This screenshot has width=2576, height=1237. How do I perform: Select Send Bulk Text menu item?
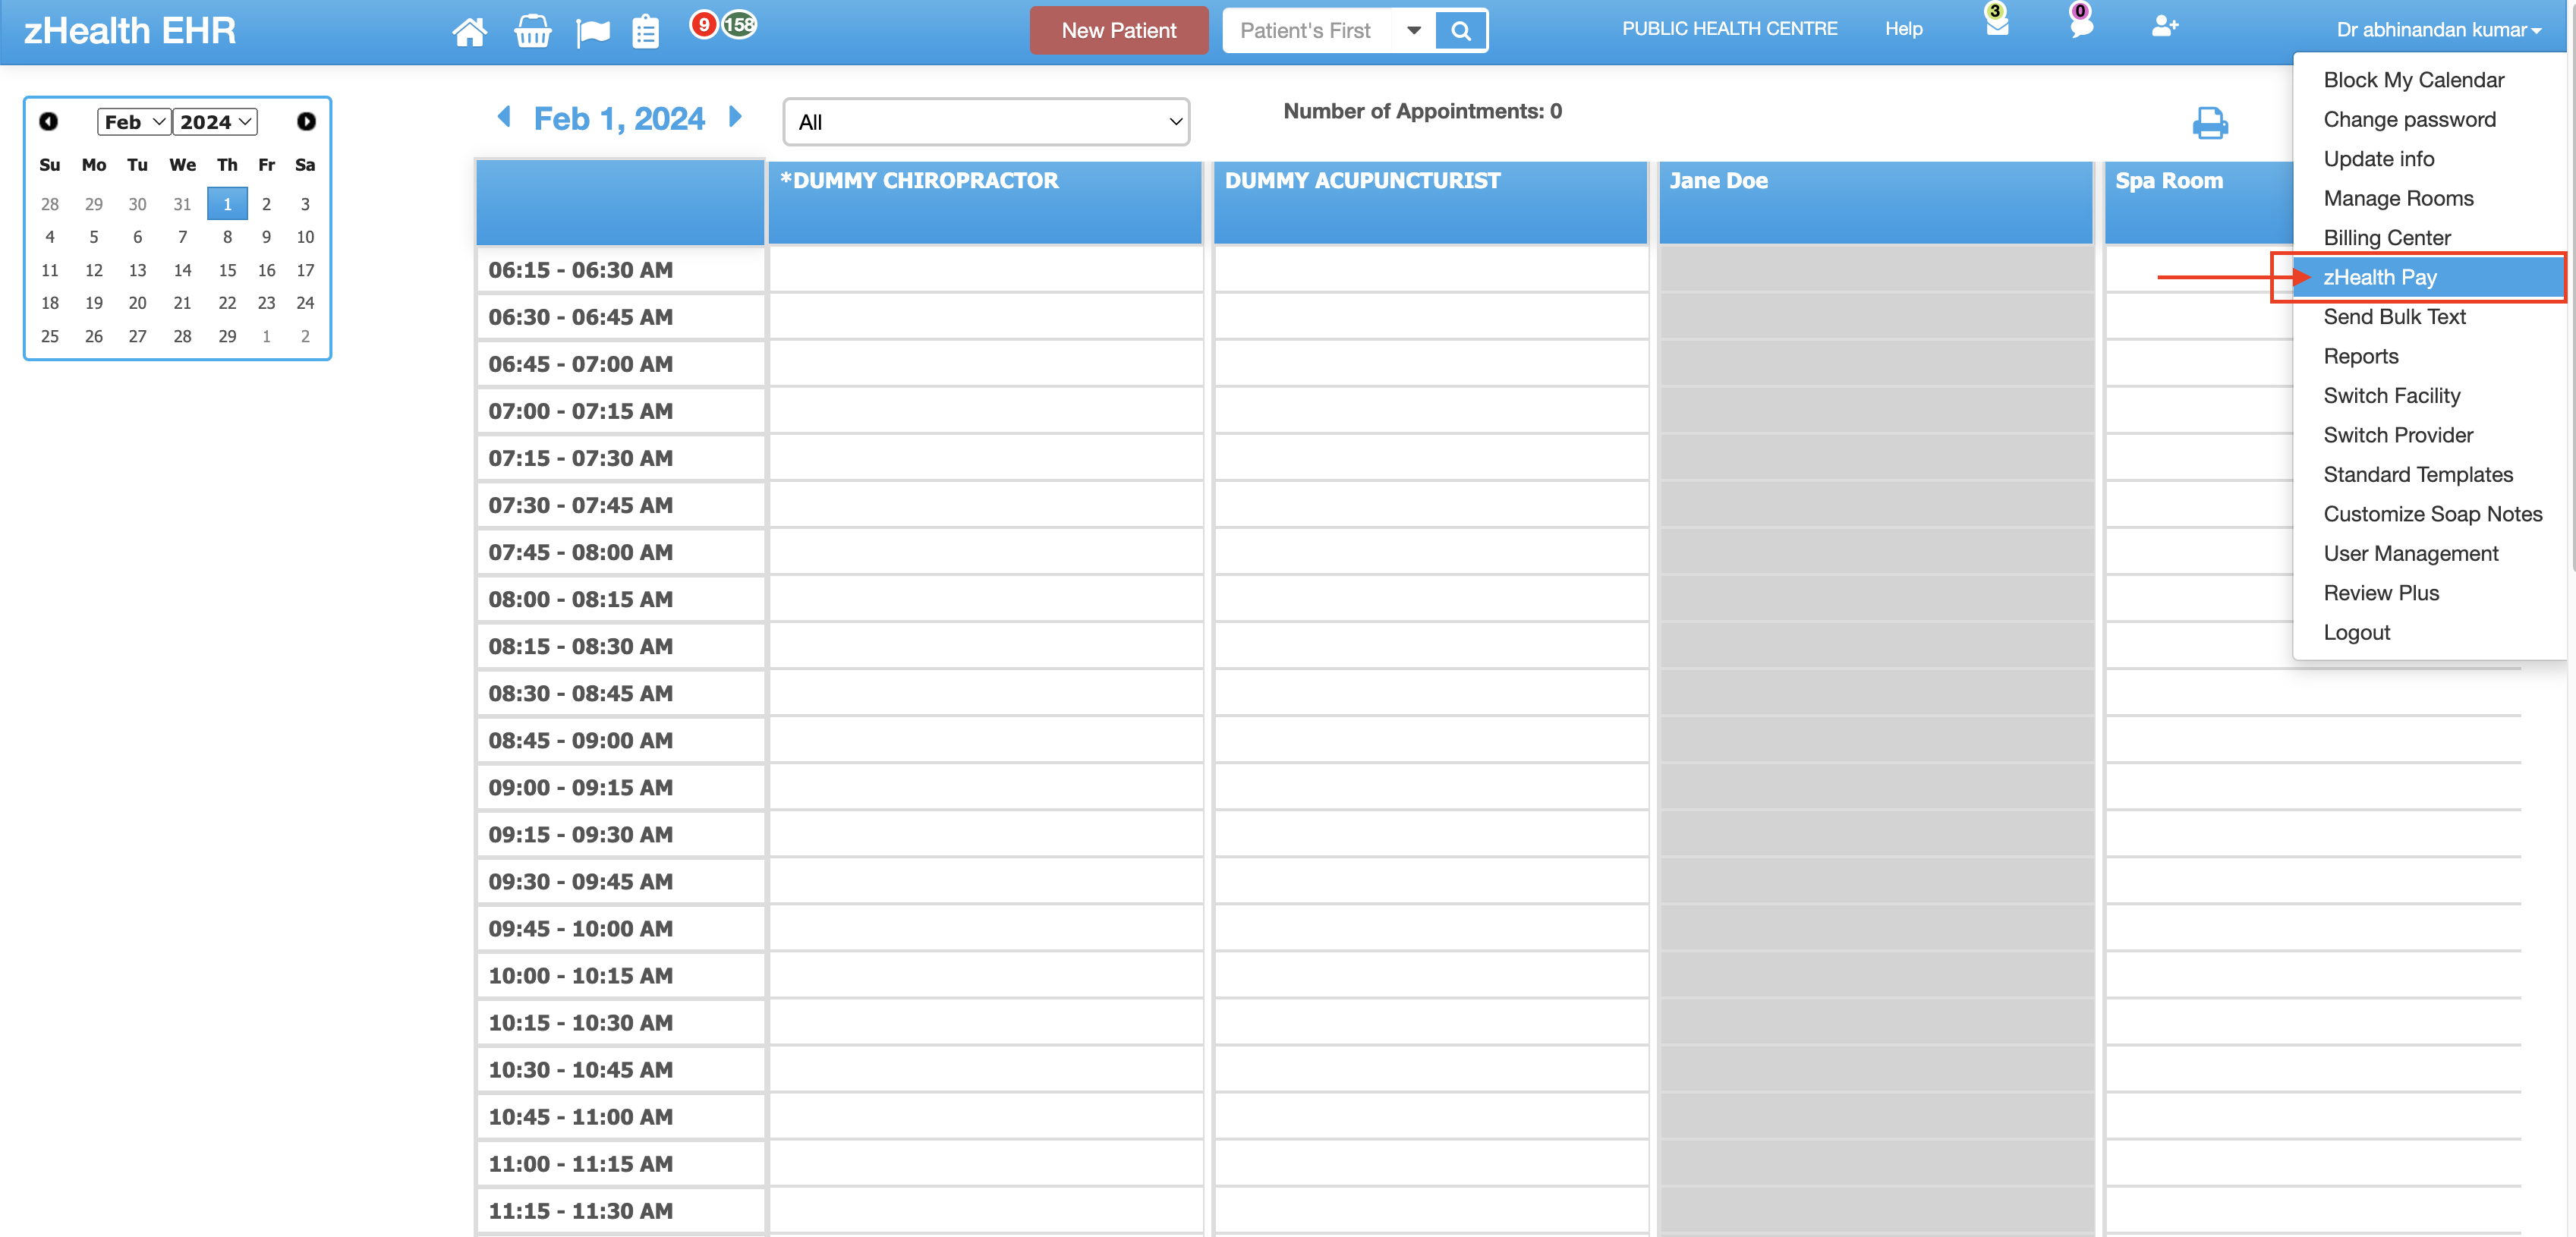click(2394, 317)
